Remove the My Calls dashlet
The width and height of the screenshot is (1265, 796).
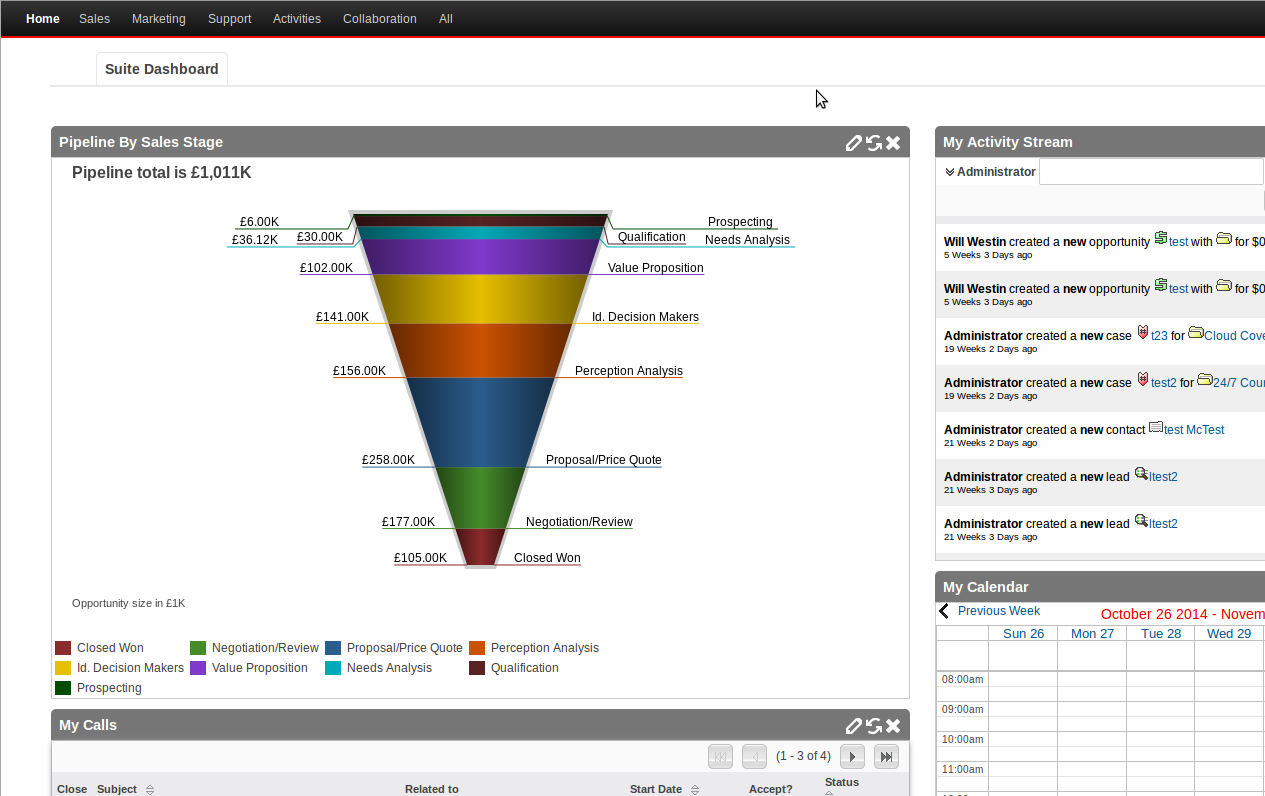[893, 726]
